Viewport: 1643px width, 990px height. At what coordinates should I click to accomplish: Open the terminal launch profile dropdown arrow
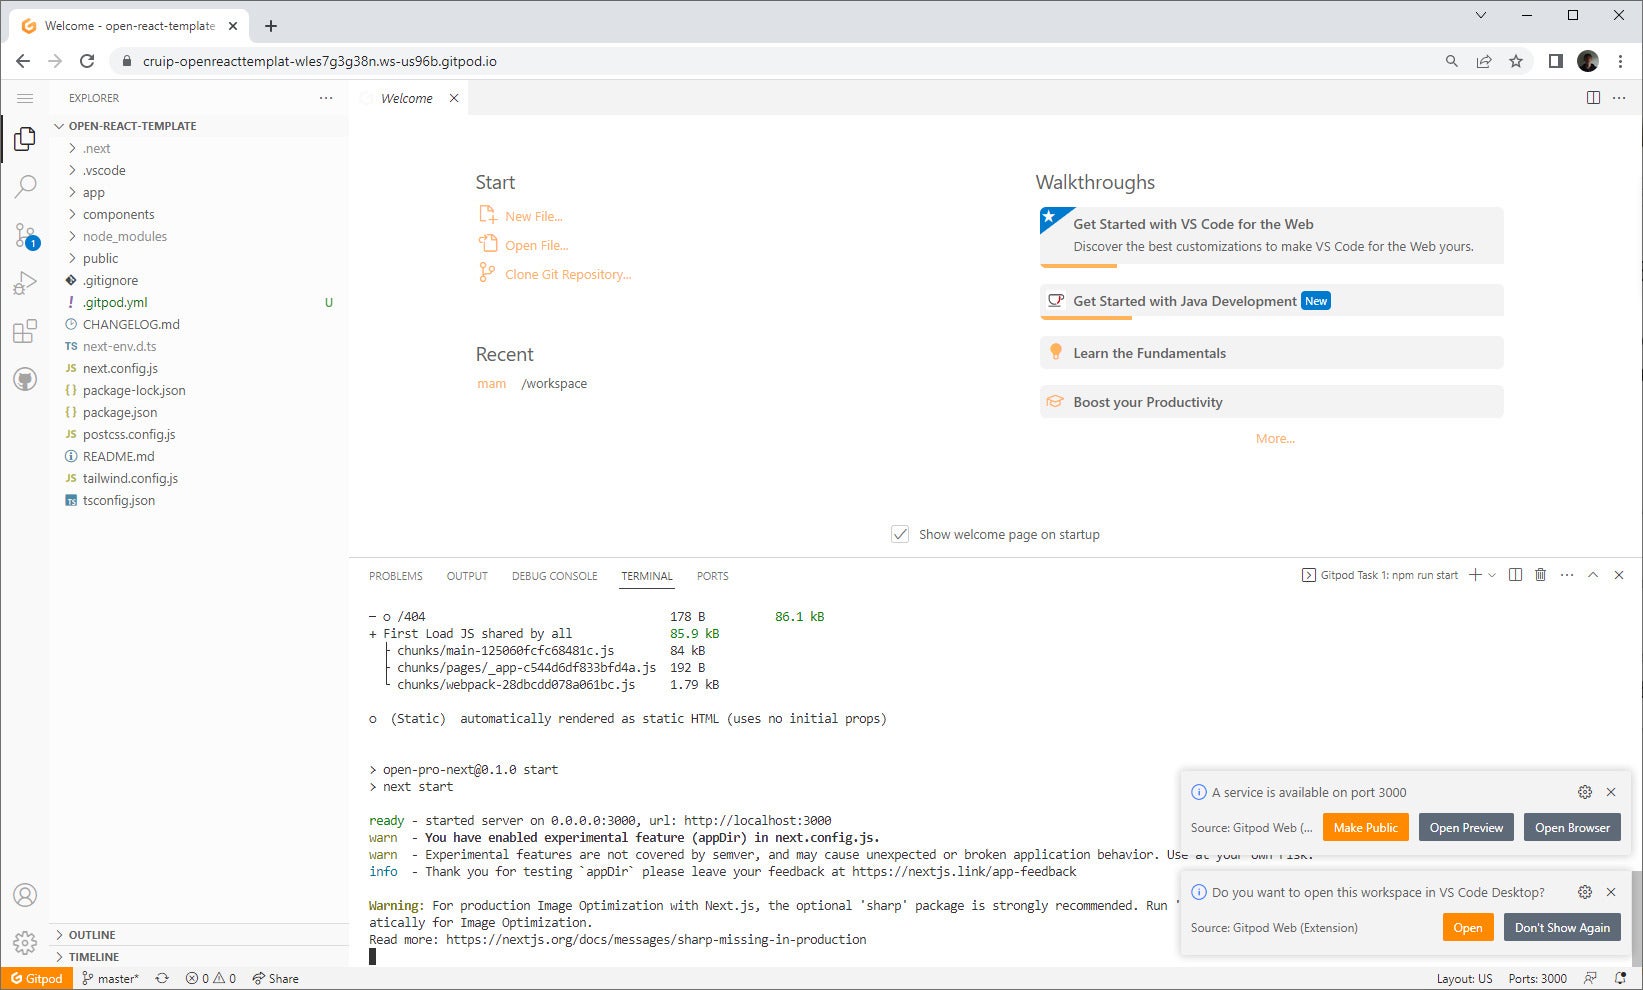[x=1492, y=575]
